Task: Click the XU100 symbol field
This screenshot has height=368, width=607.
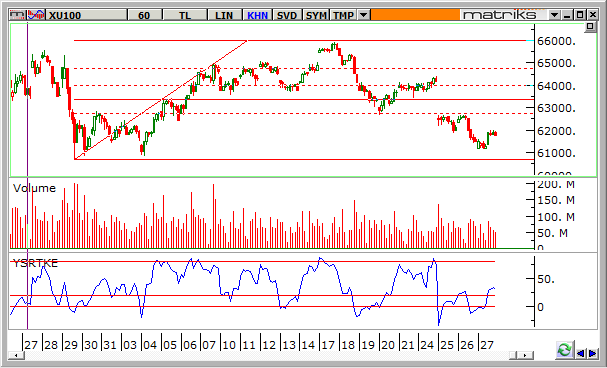Action: [x=86, y=15]
